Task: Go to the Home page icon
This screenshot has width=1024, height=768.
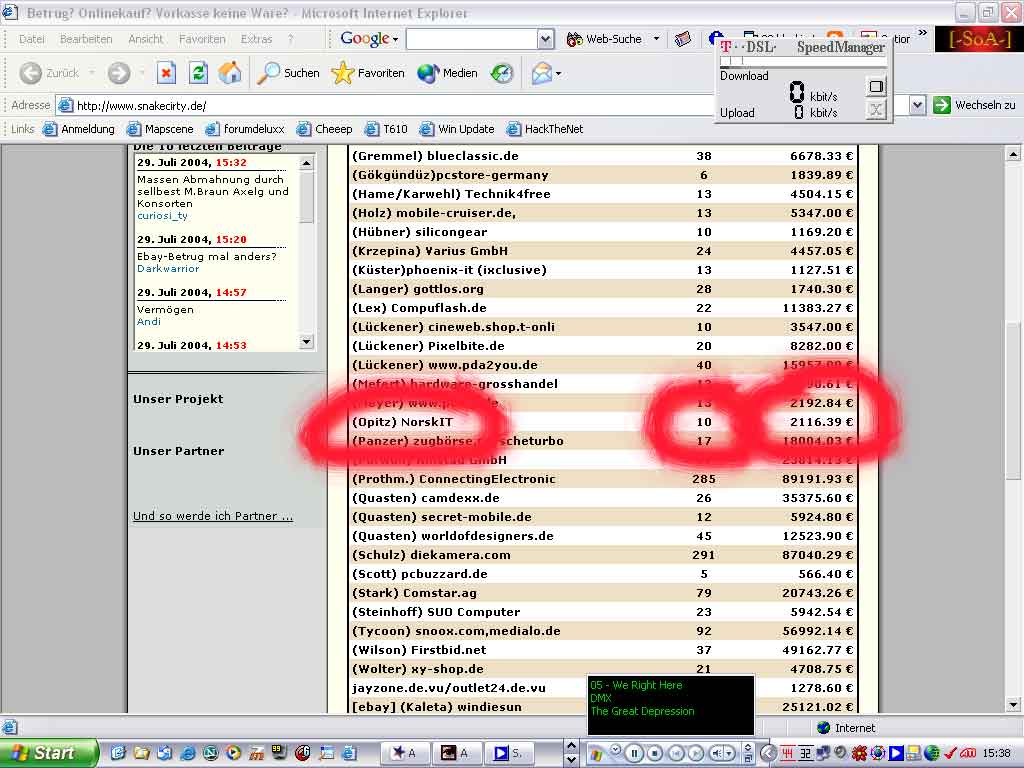Action: [230, 73]
